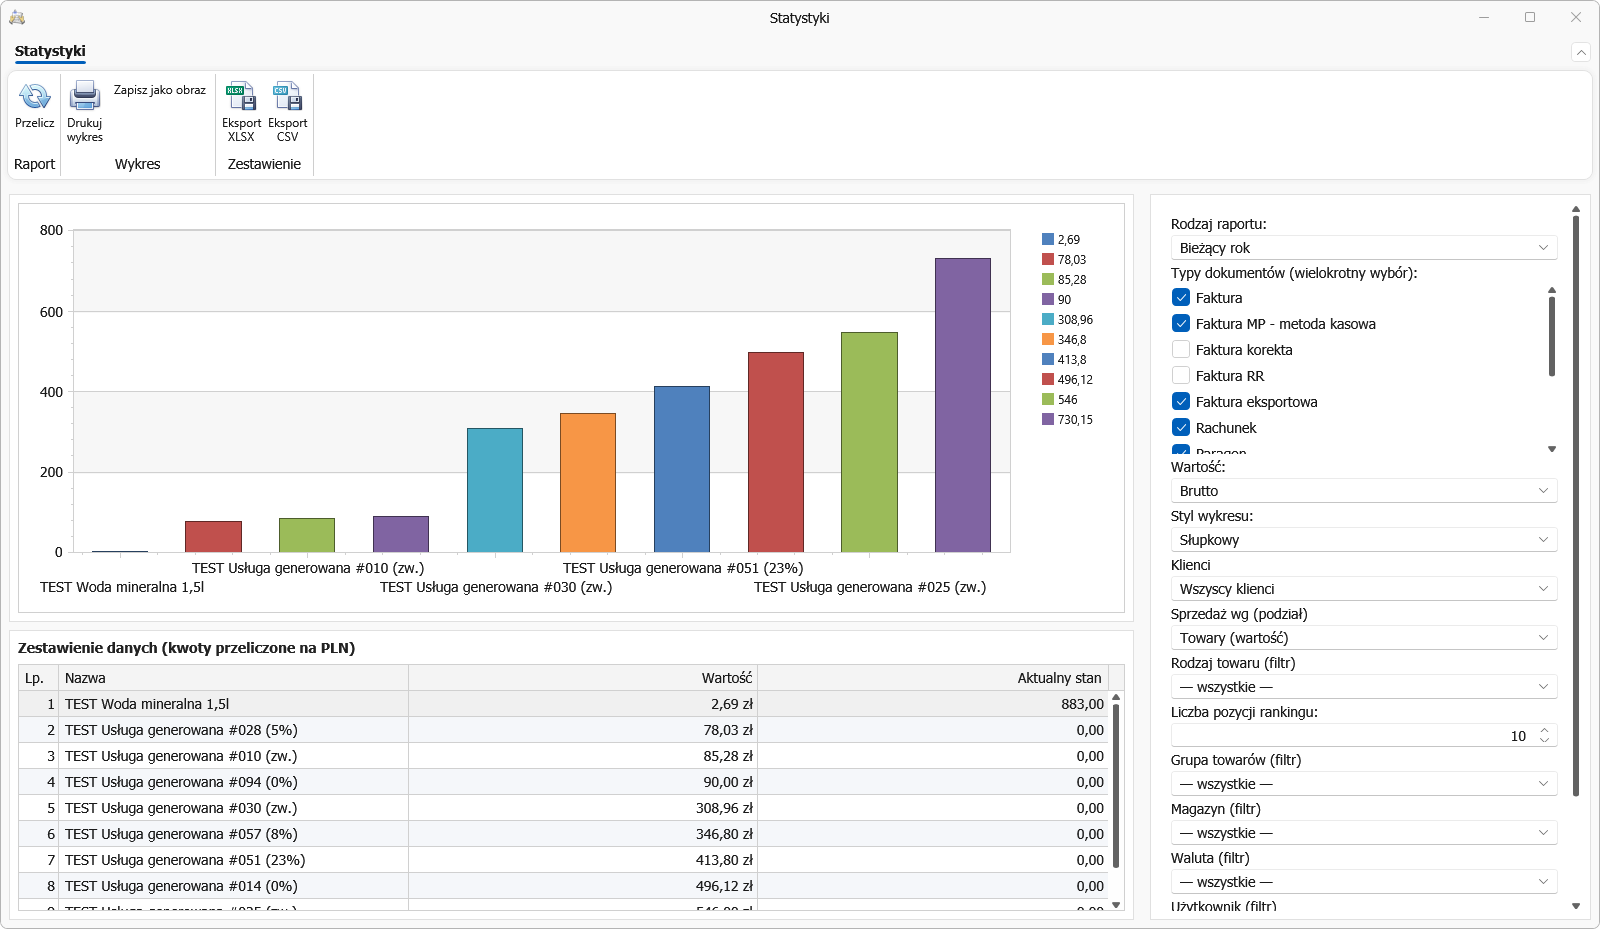Click the data table scroll down arrow

(1116, 904)
